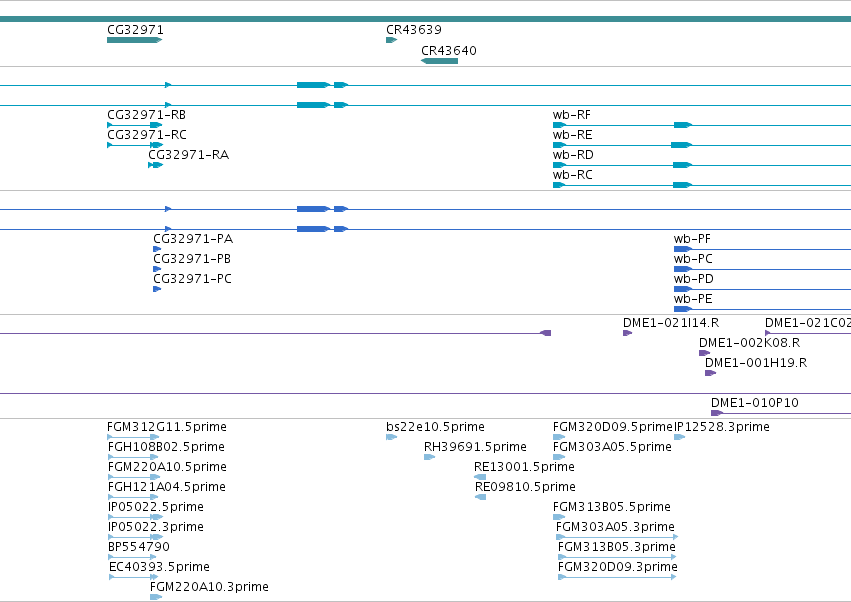This screenshot has height=602, width=851.
Task: Click EST IP12528.3prime label
Action: pyautogui.click(x=721, y=427)
